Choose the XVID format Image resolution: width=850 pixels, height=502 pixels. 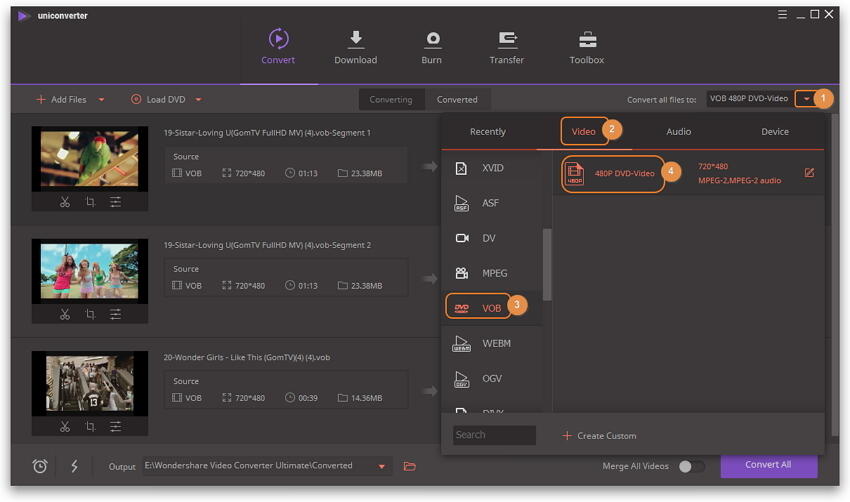click(x=492, y=168)
